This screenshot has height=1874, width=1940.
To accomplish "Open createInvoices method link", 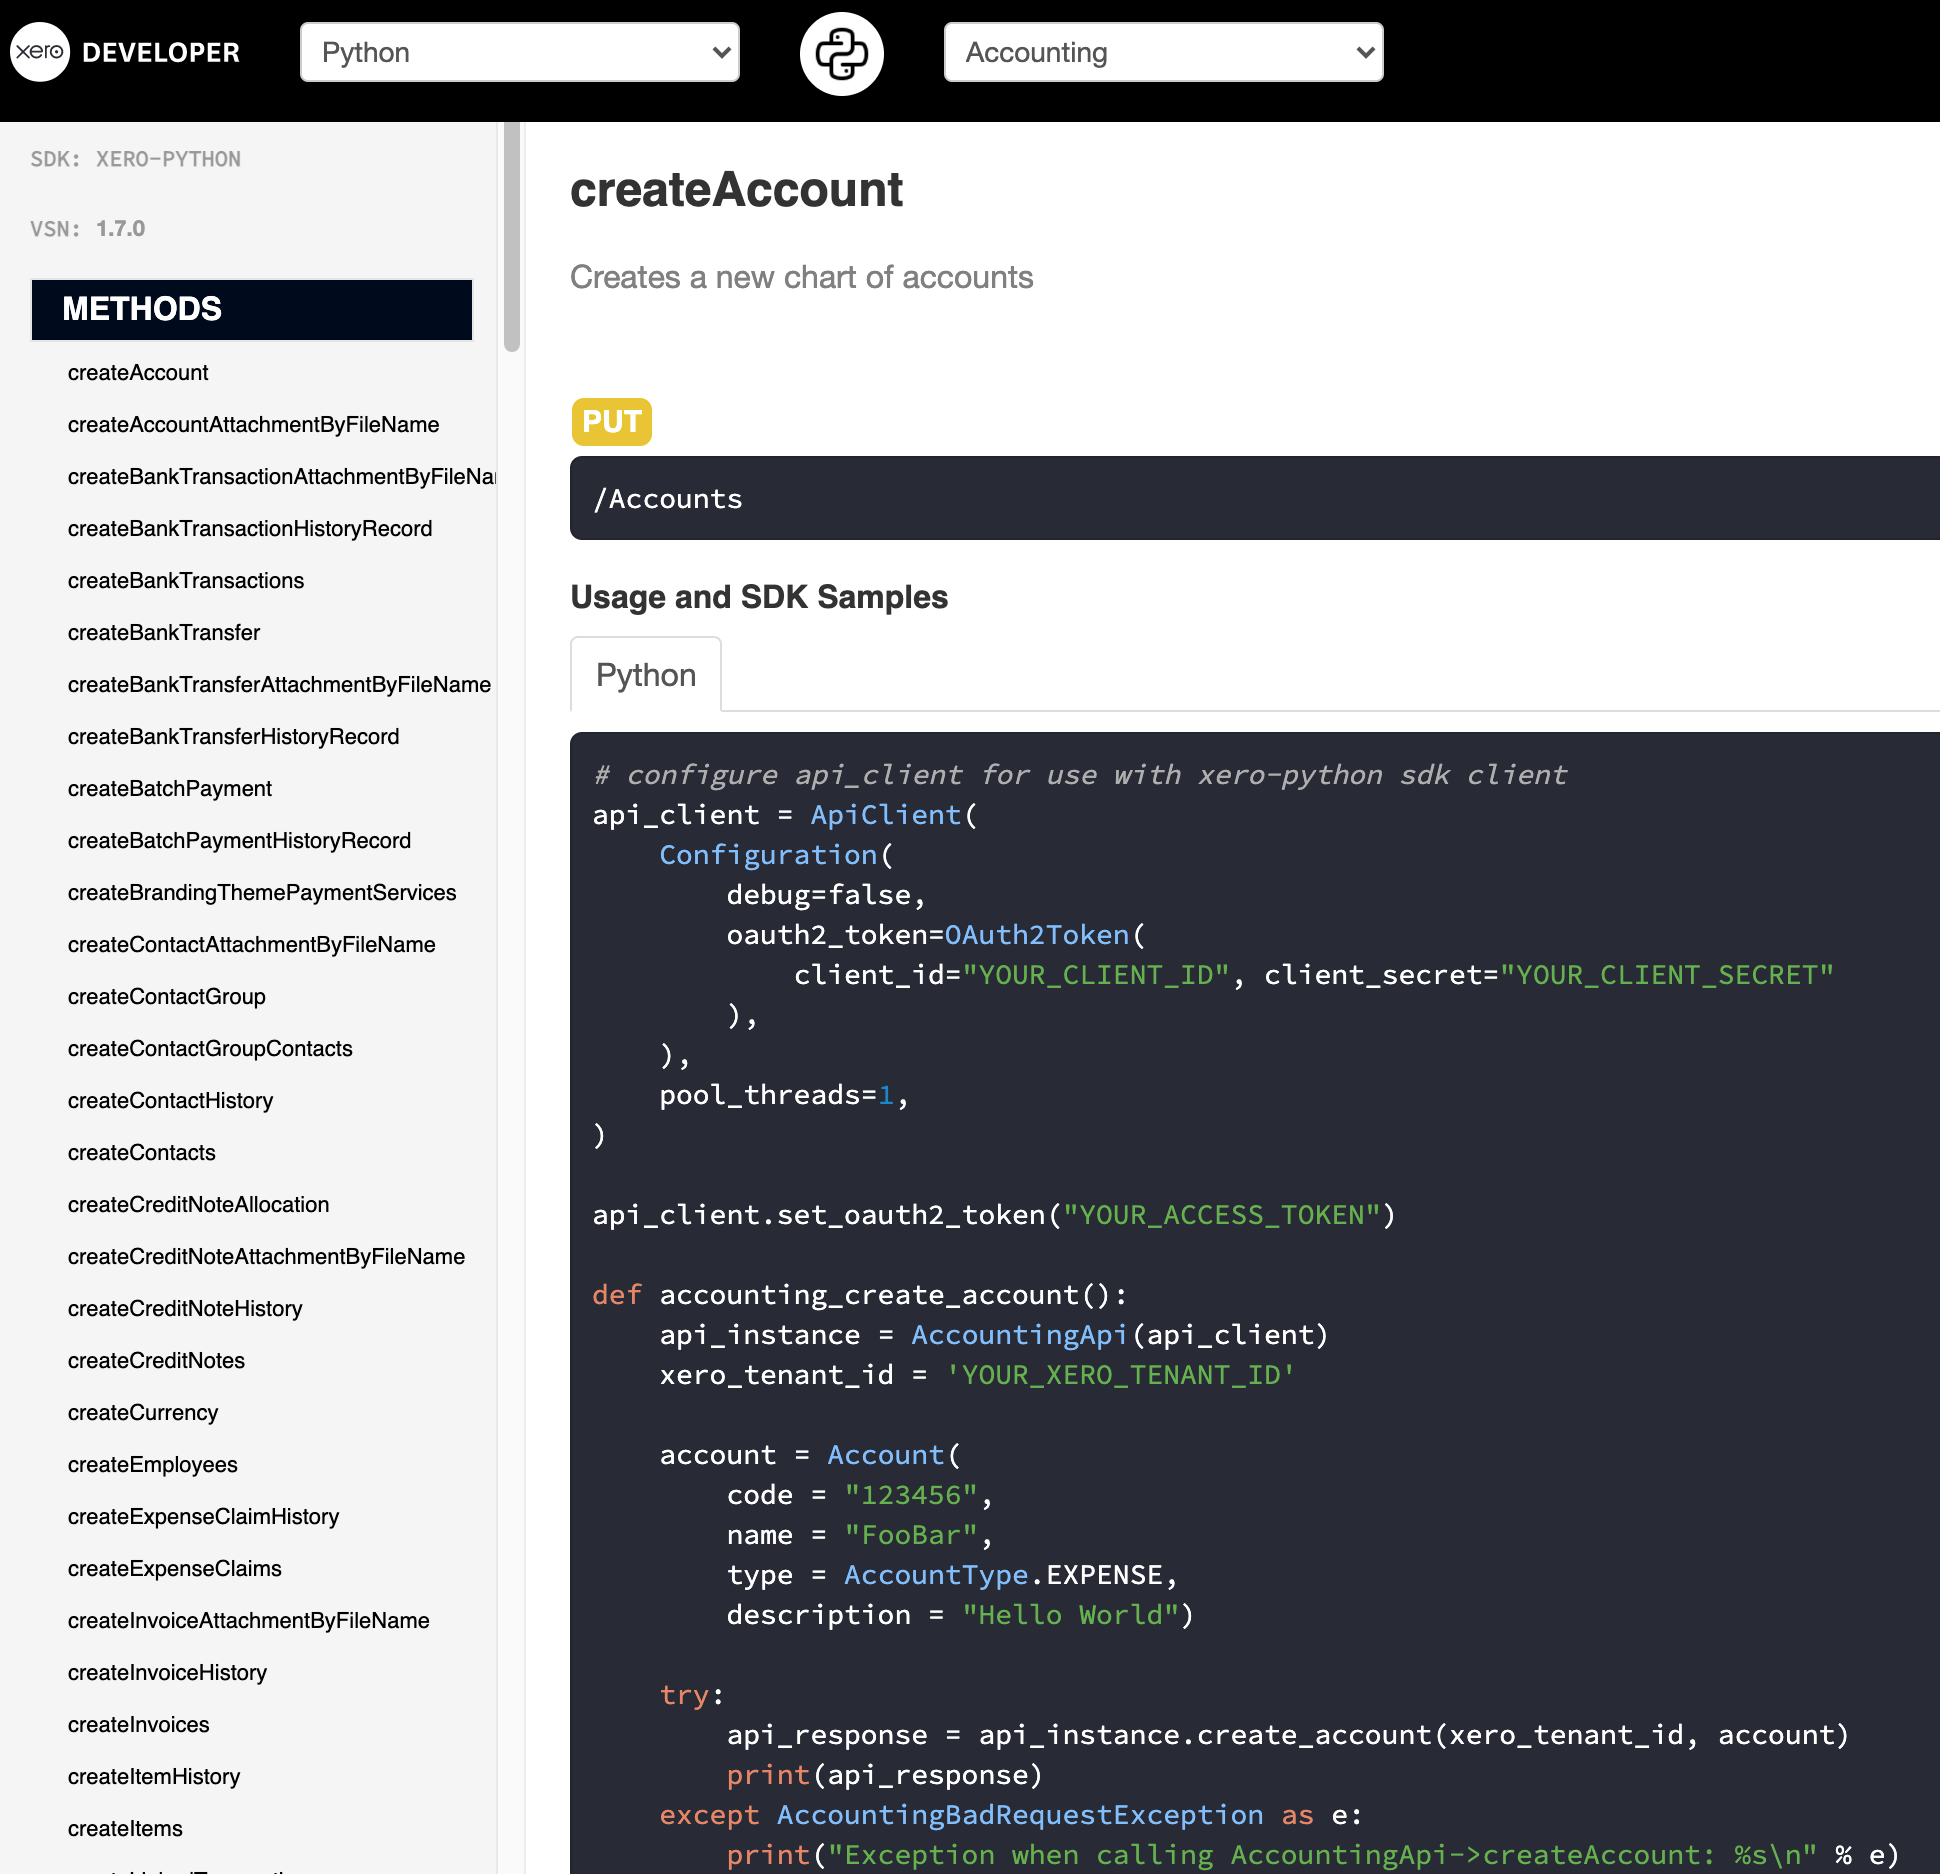I will pos(139,1725).
